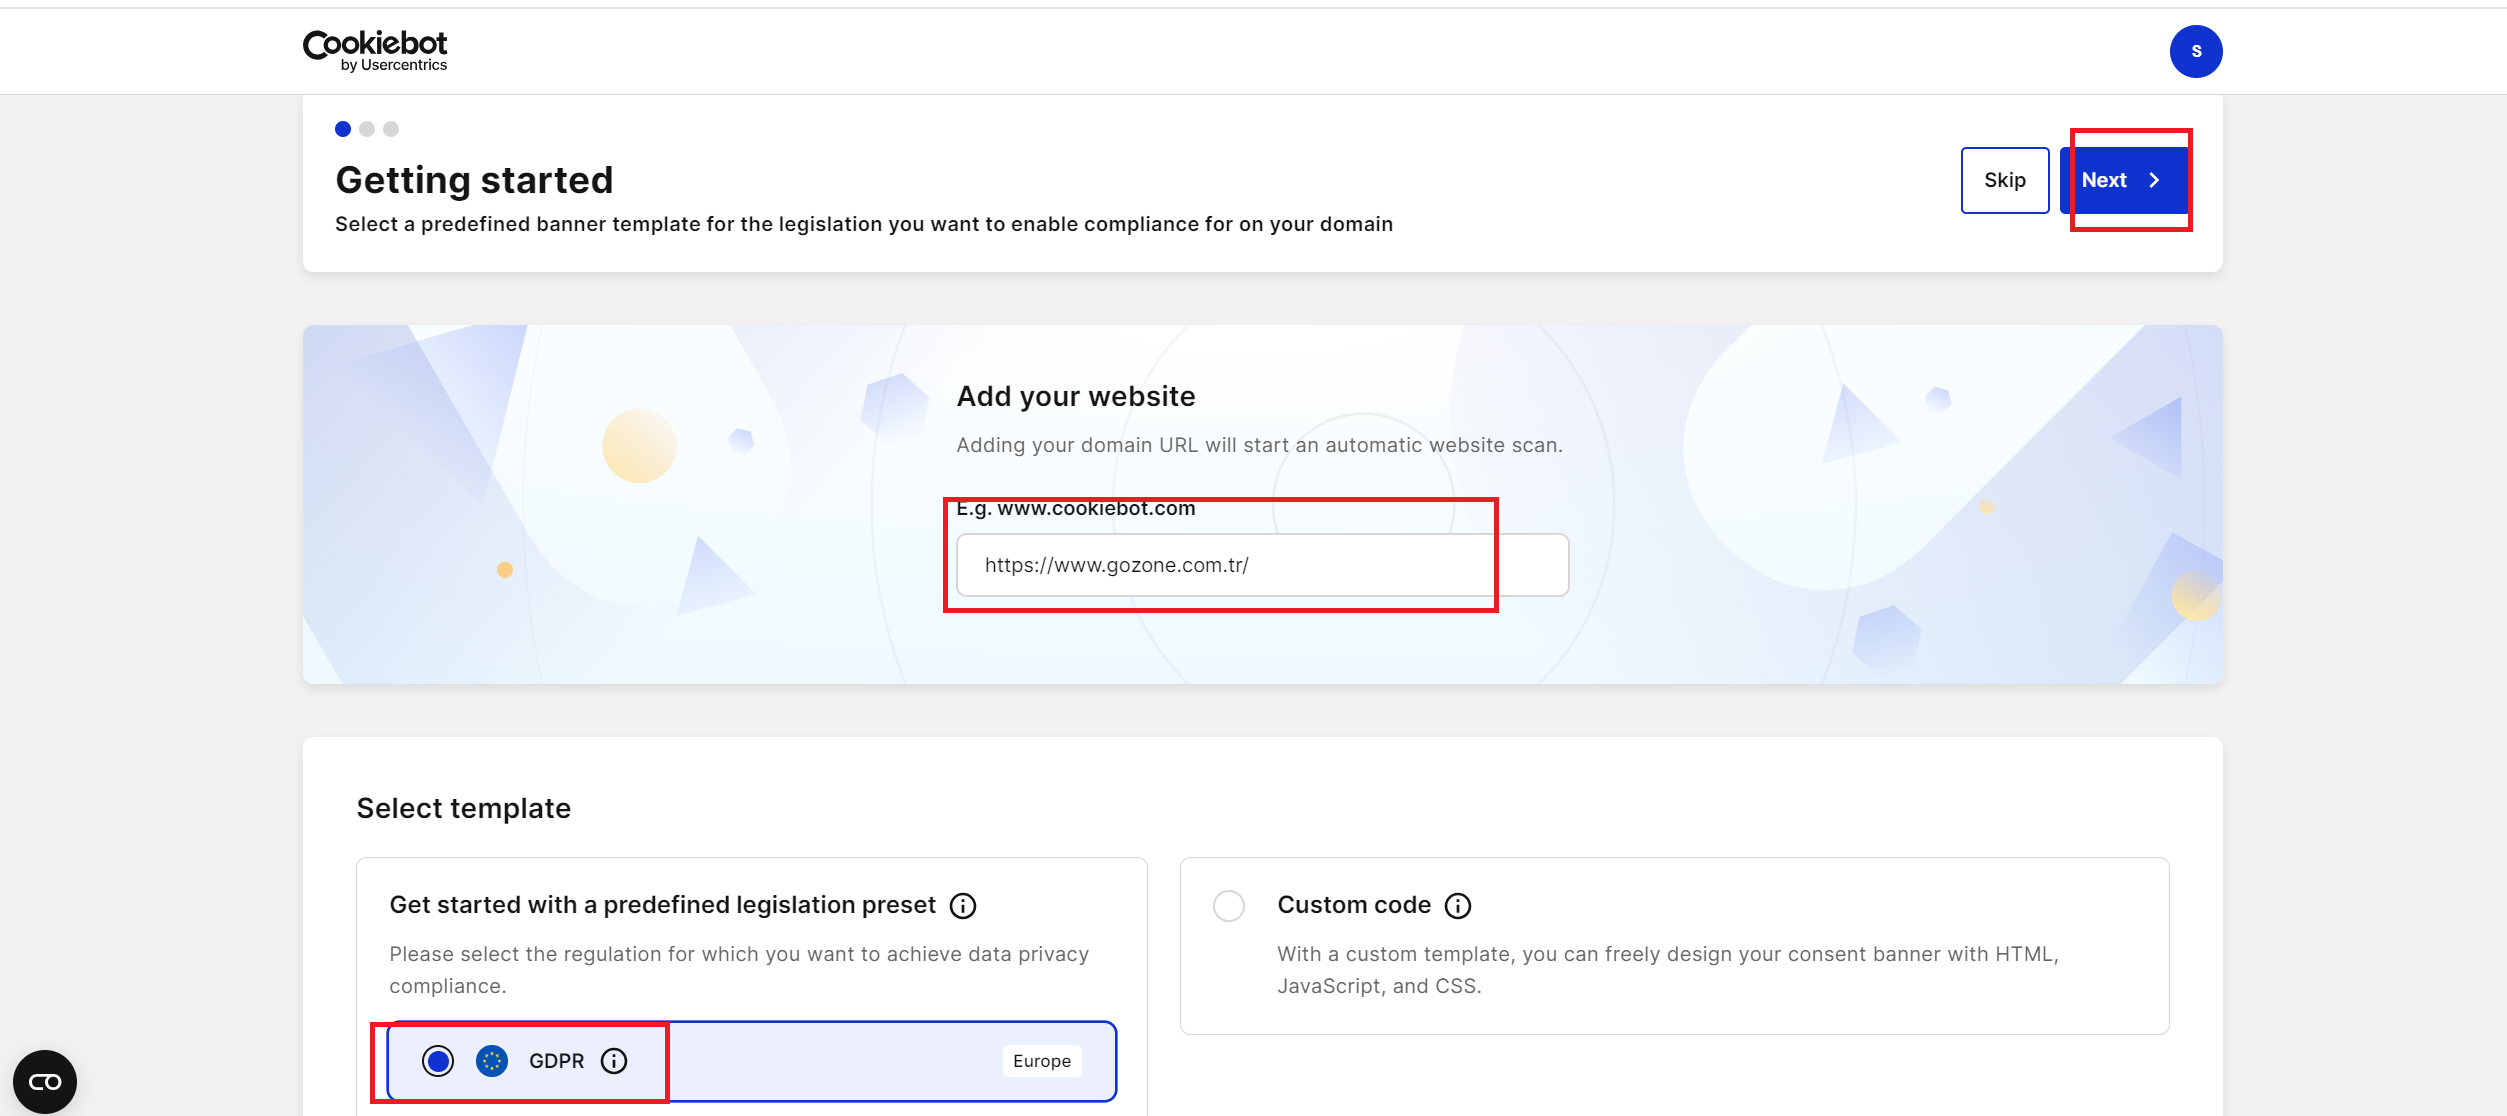Image resolution: width=2507 pixels, height=1116 pixels.
Task: Click the Custom code title text
Action: 1354,905
